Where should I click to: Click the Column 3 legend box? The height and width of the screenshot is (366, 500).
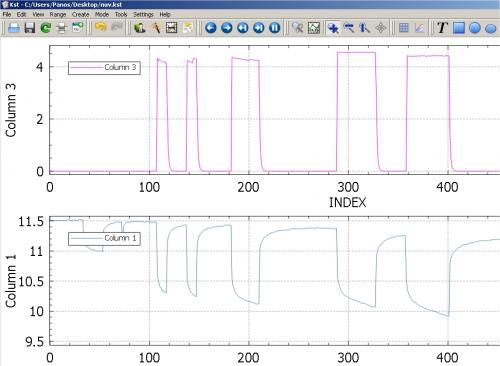[x=104, y=68]
